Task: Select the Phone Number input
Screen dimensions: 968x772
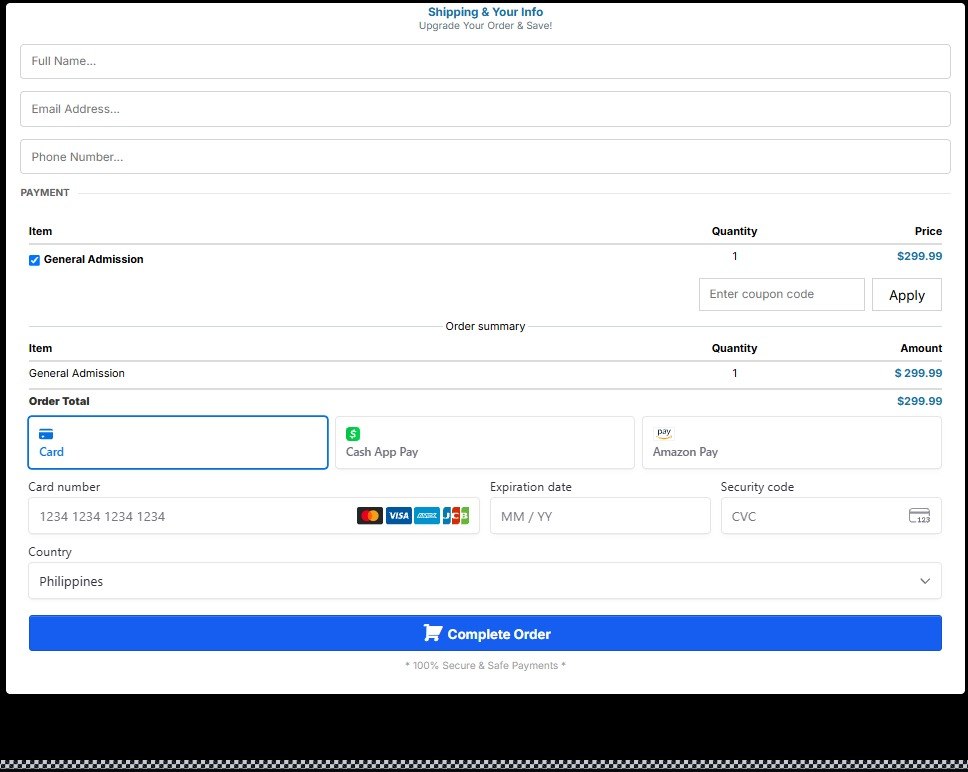Action: [x=485, y=157]
